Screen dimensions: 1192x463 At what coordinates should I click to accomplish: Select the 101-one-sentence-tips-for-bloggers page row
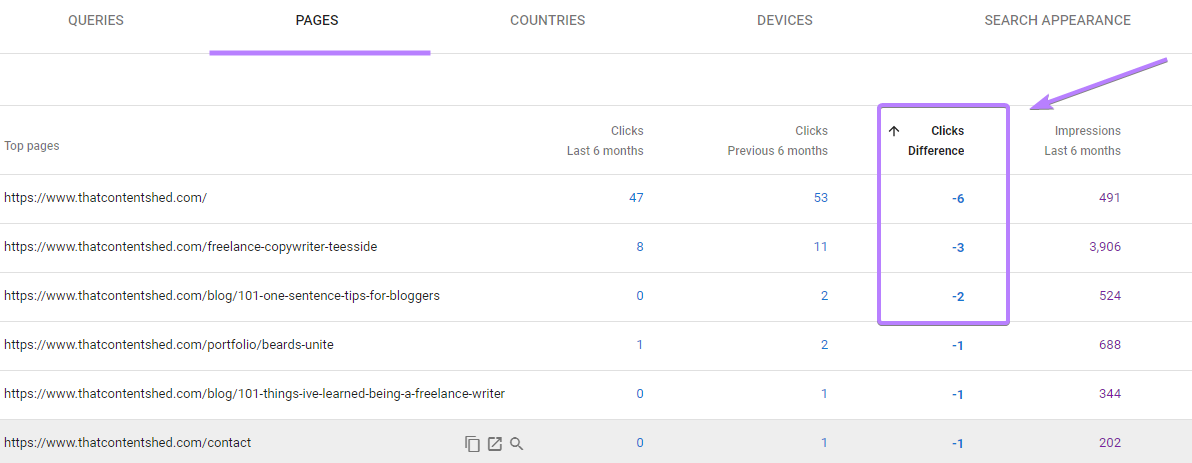(222, 296)
